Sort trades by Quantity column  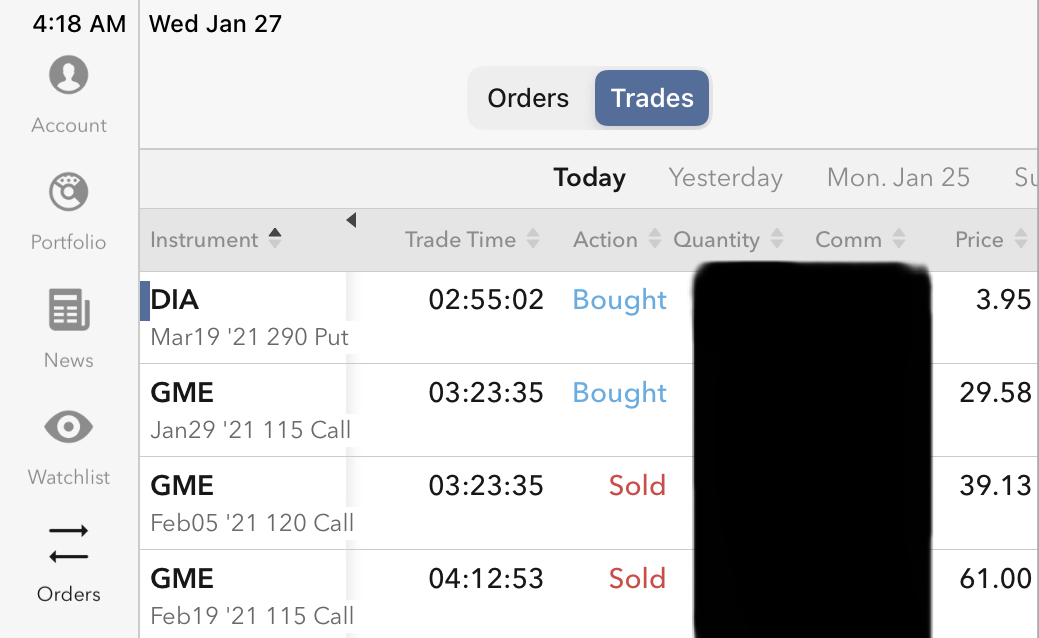coord(727,240)
